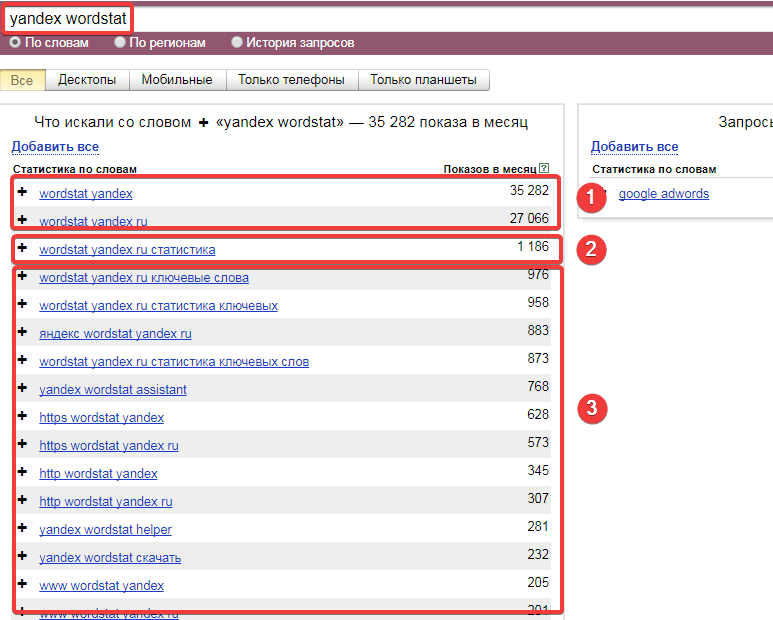
Task: Select 'История запросов' radio button
Action: (237, 42)
